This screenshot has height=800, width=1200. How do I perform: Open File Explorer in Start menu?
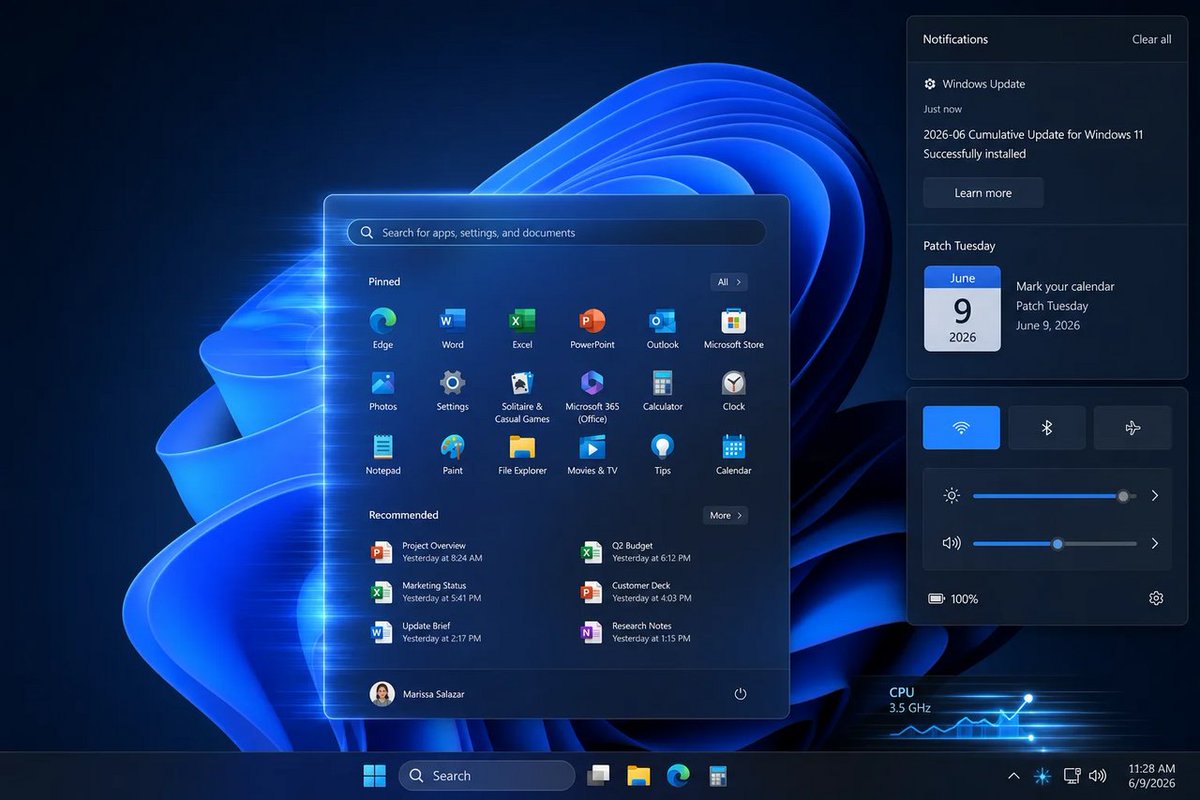coord(522,454)
